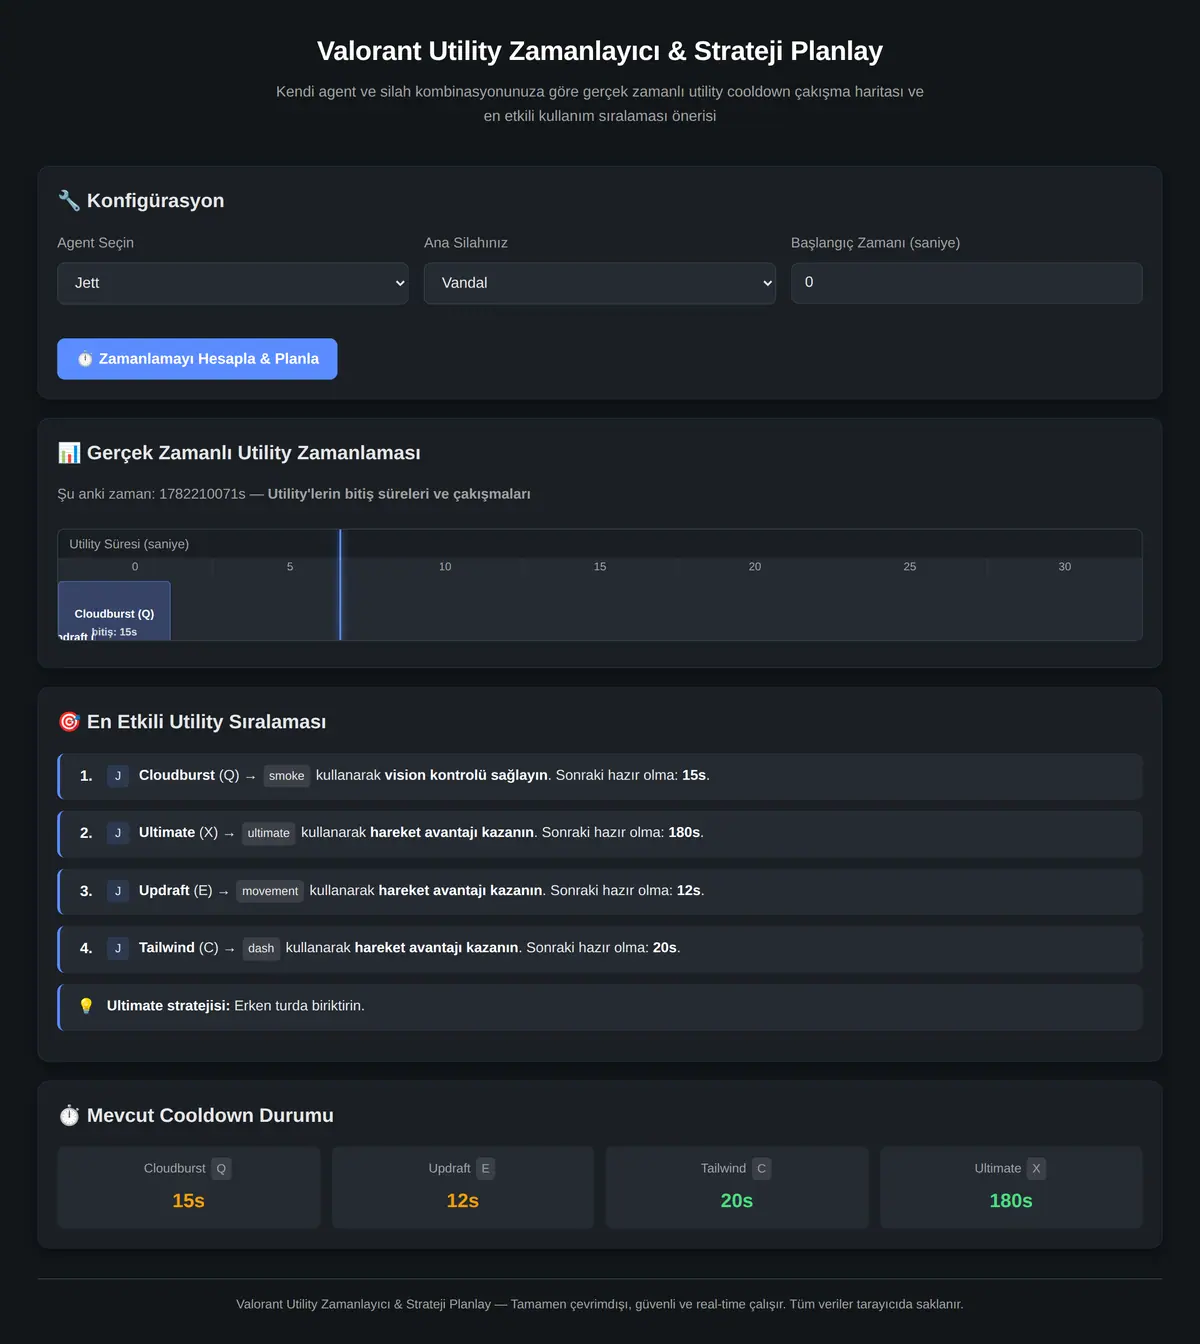1200x1344 pixels.
Task: Click the Başlangıç Zamanı number input field
Action: pyautogui.click(x=966, y=283)
